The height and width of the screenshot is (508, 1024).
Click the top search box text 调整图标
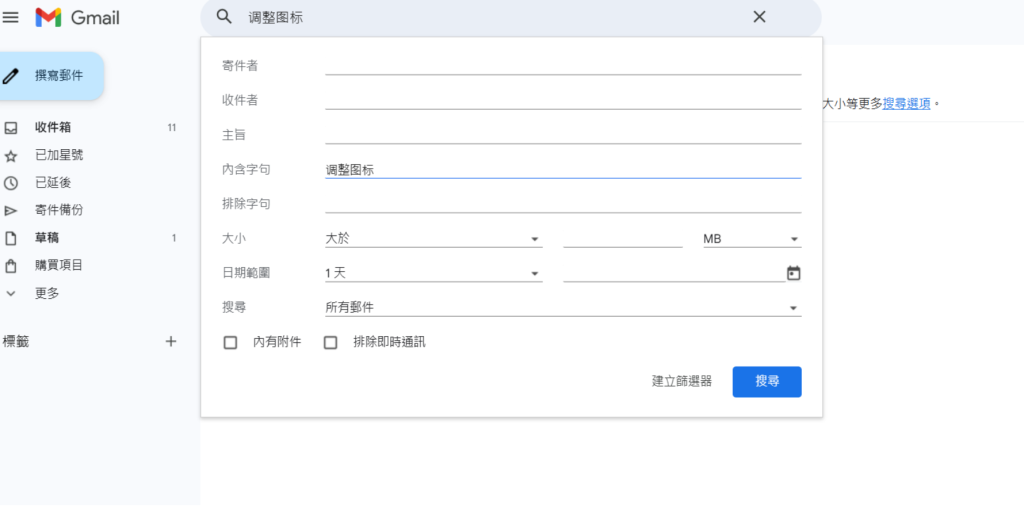click(276, 18)
